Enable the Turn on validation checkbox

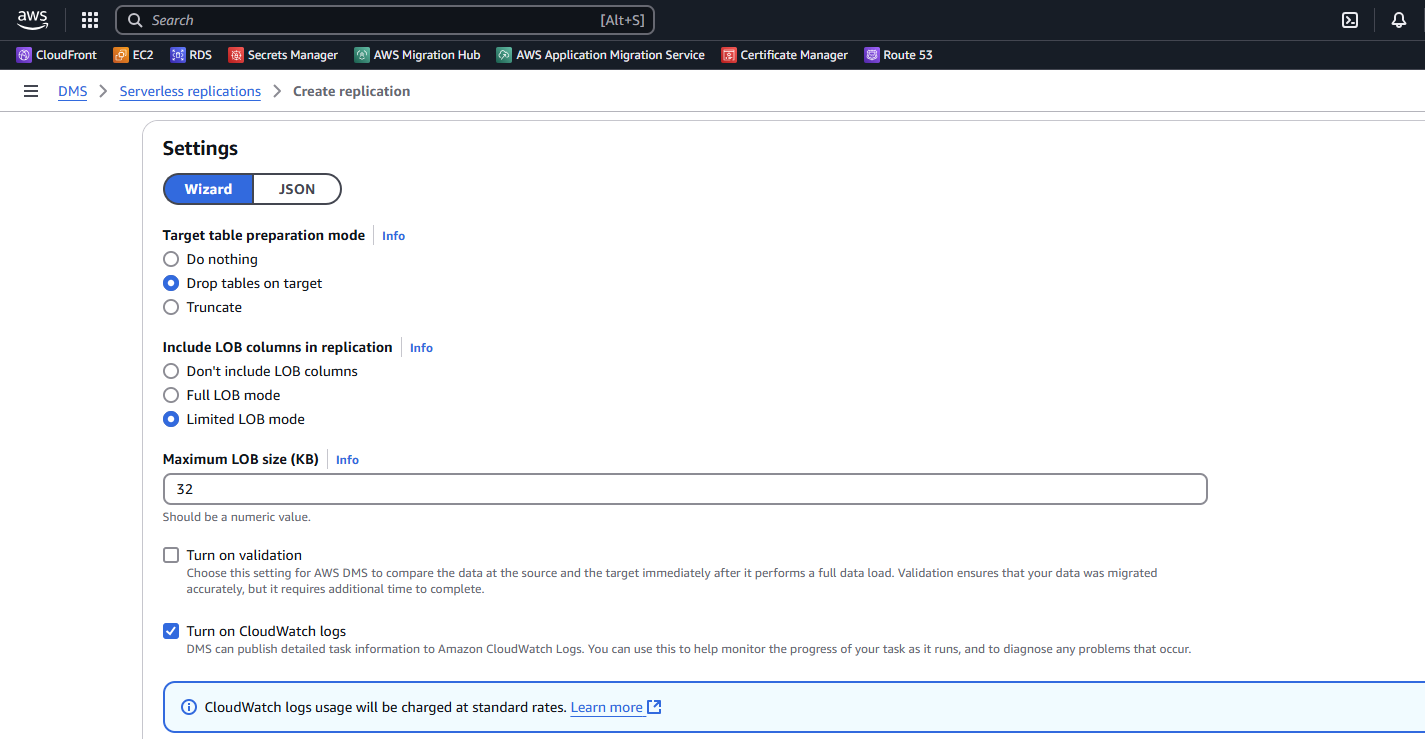171,555
